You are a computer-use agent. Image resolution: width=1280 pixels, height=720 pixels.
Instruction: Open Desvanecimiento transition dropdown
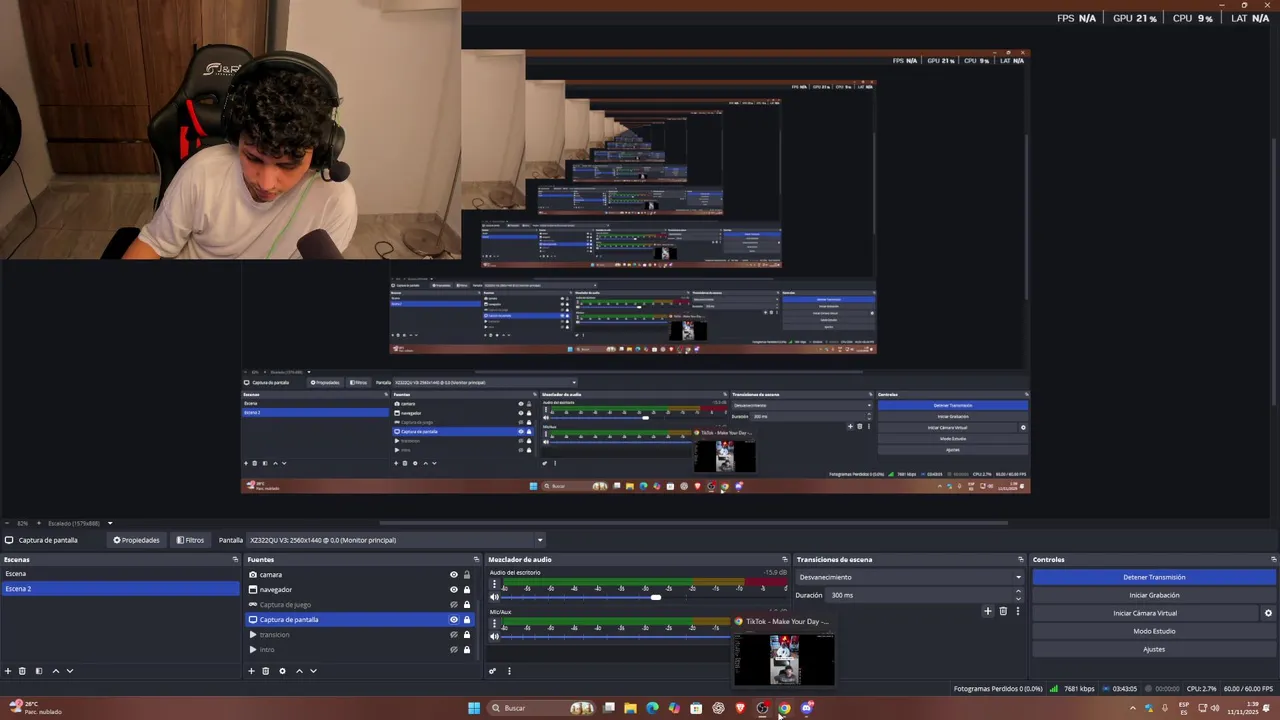coord(910,577)
